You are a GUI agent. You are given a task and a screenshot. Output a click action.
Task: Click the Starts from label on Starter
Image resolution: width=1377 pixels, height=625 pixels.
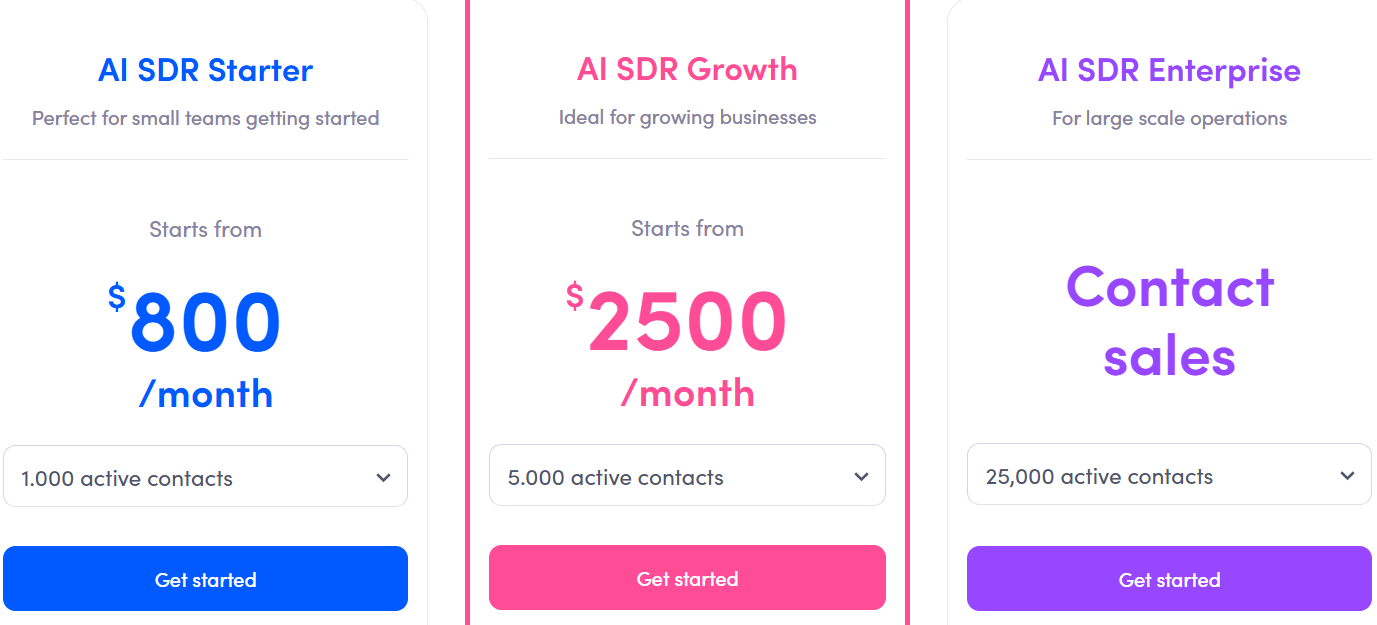(x=205, y=229)
